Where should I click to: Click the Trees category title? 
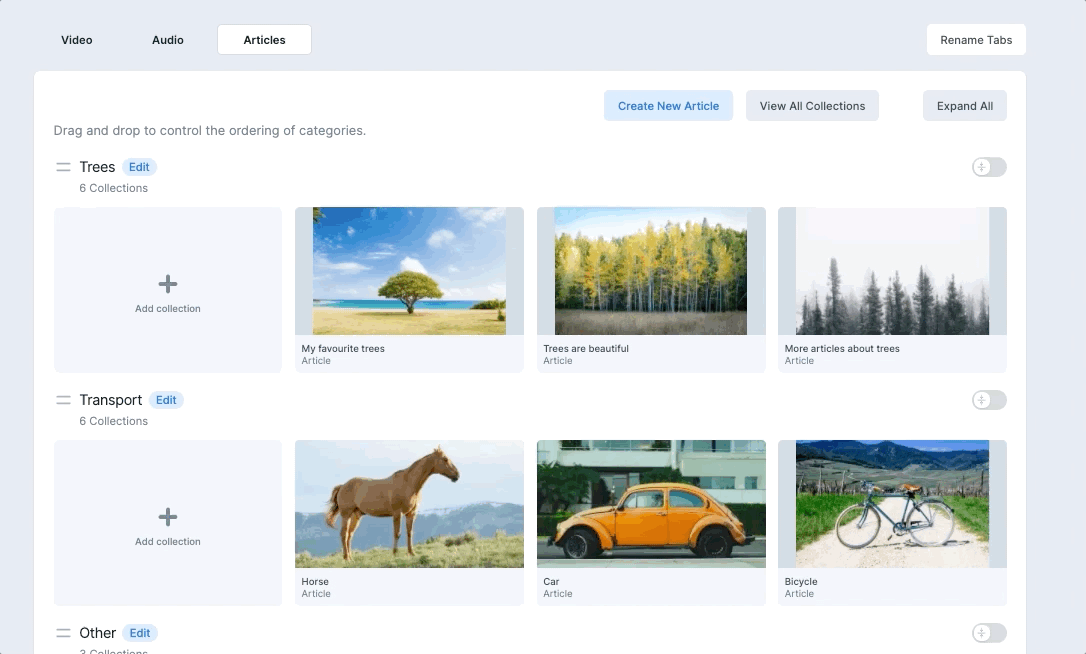click(x=97, y=167)
